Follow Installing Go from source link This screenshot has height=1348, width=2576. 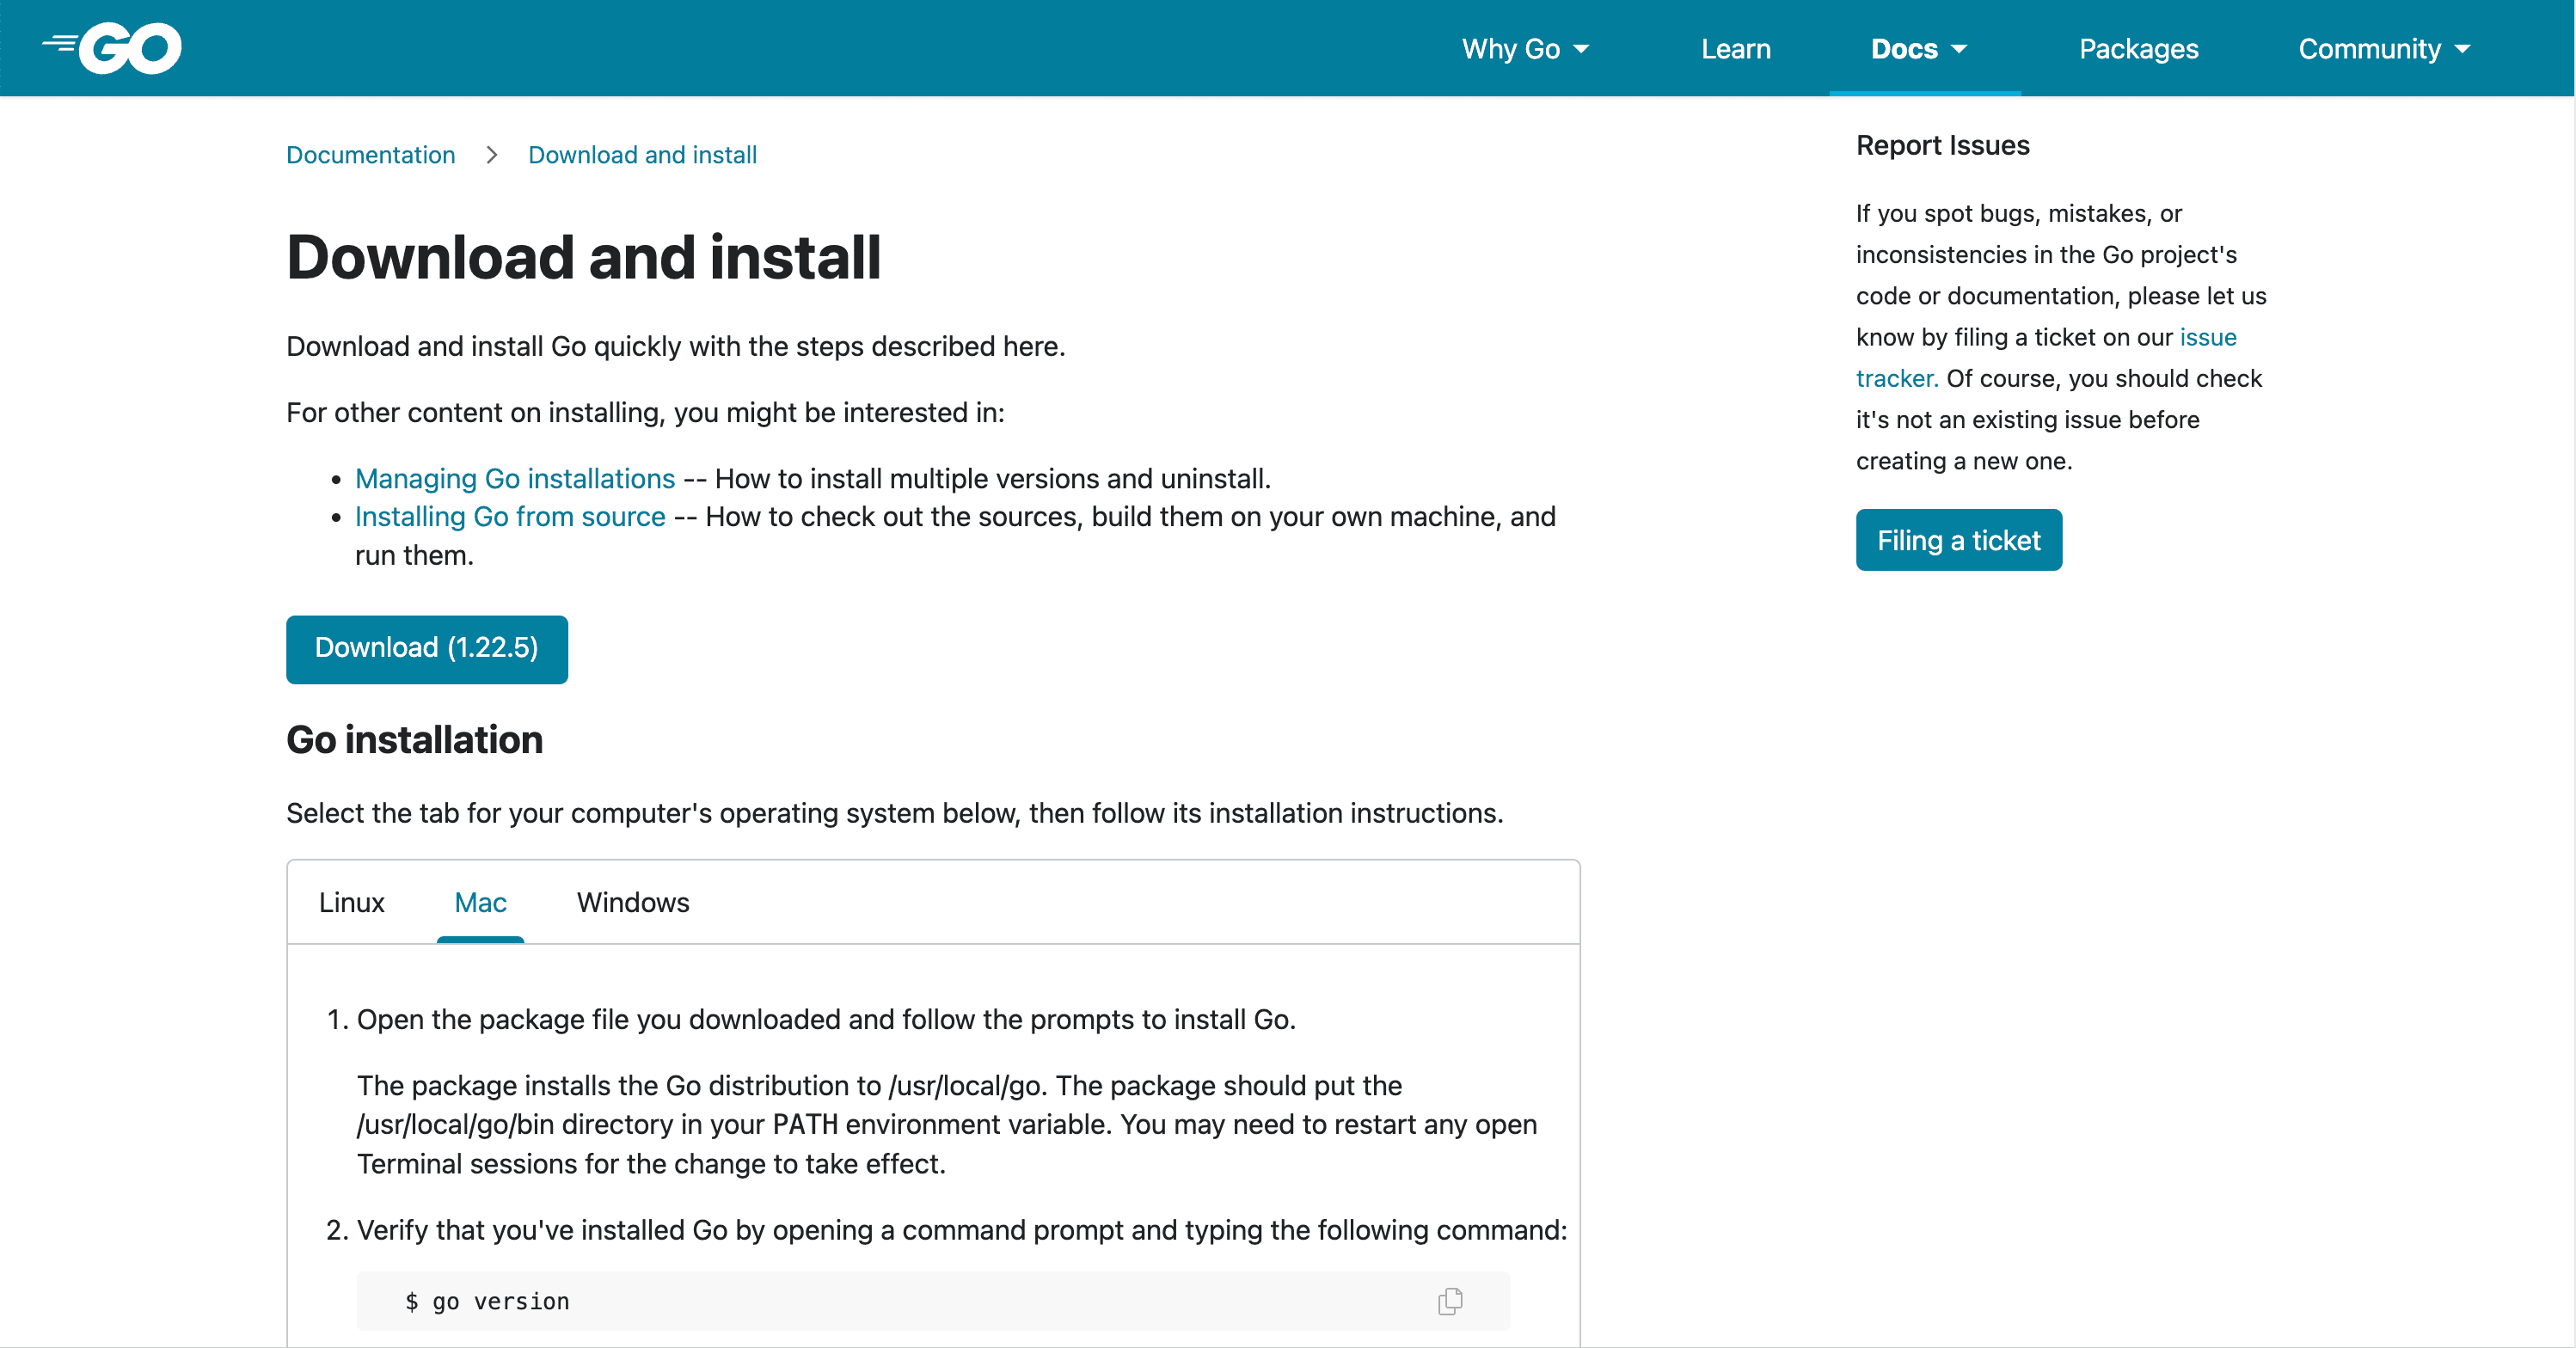pyautogui.click(x=510, y=516)
